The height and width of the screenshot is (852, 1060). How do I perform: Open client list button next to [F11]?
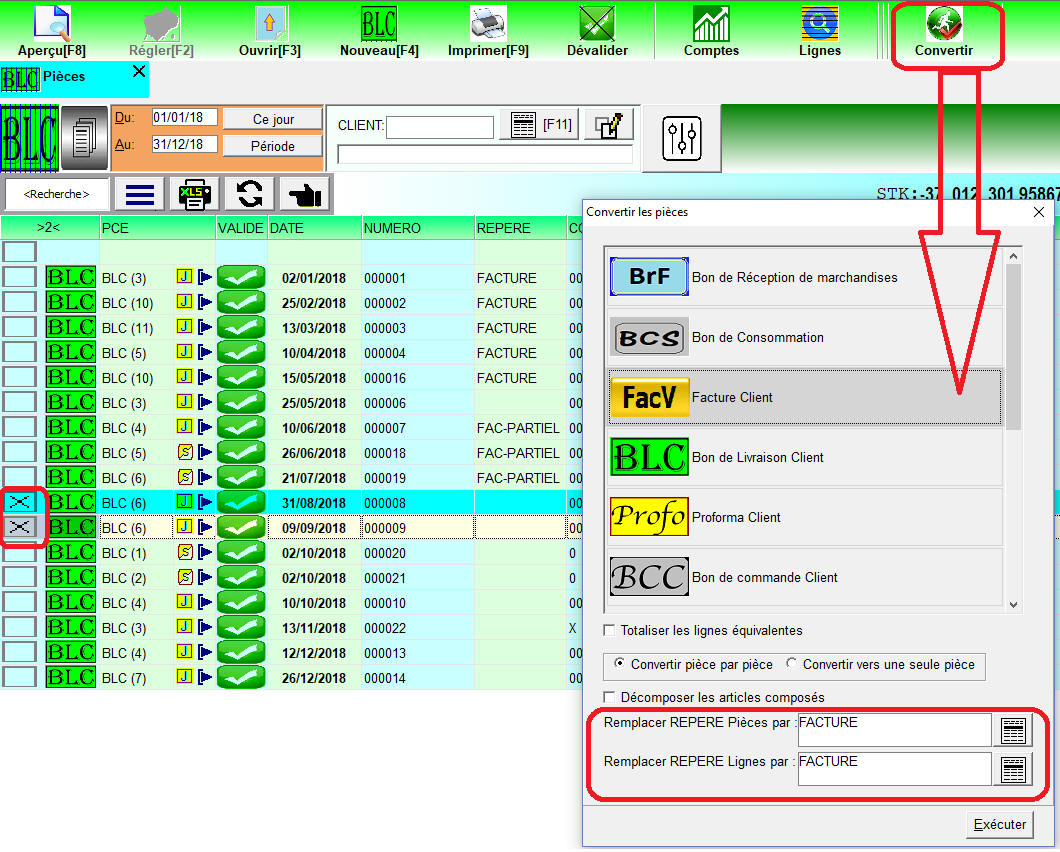pos(521,125)
